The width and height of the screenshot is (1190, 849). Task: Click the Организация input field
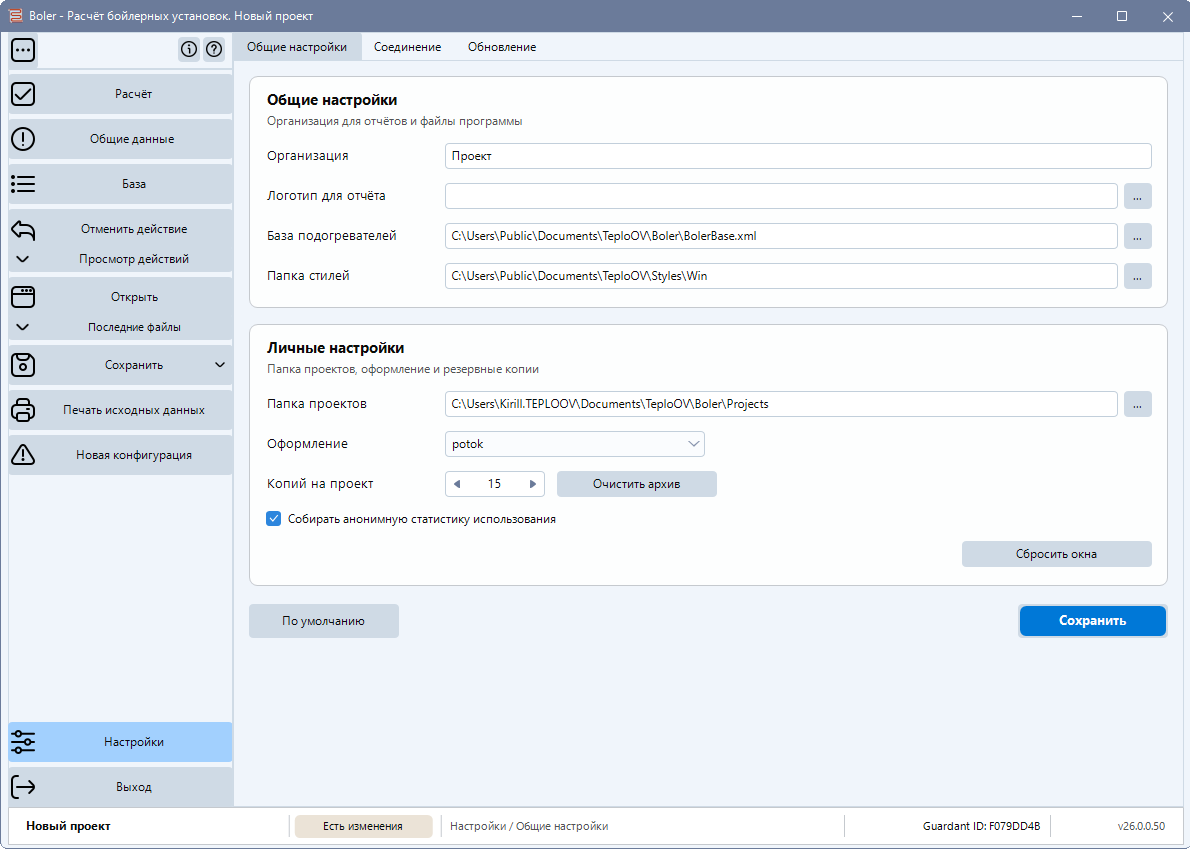click(x=798, y=156)
